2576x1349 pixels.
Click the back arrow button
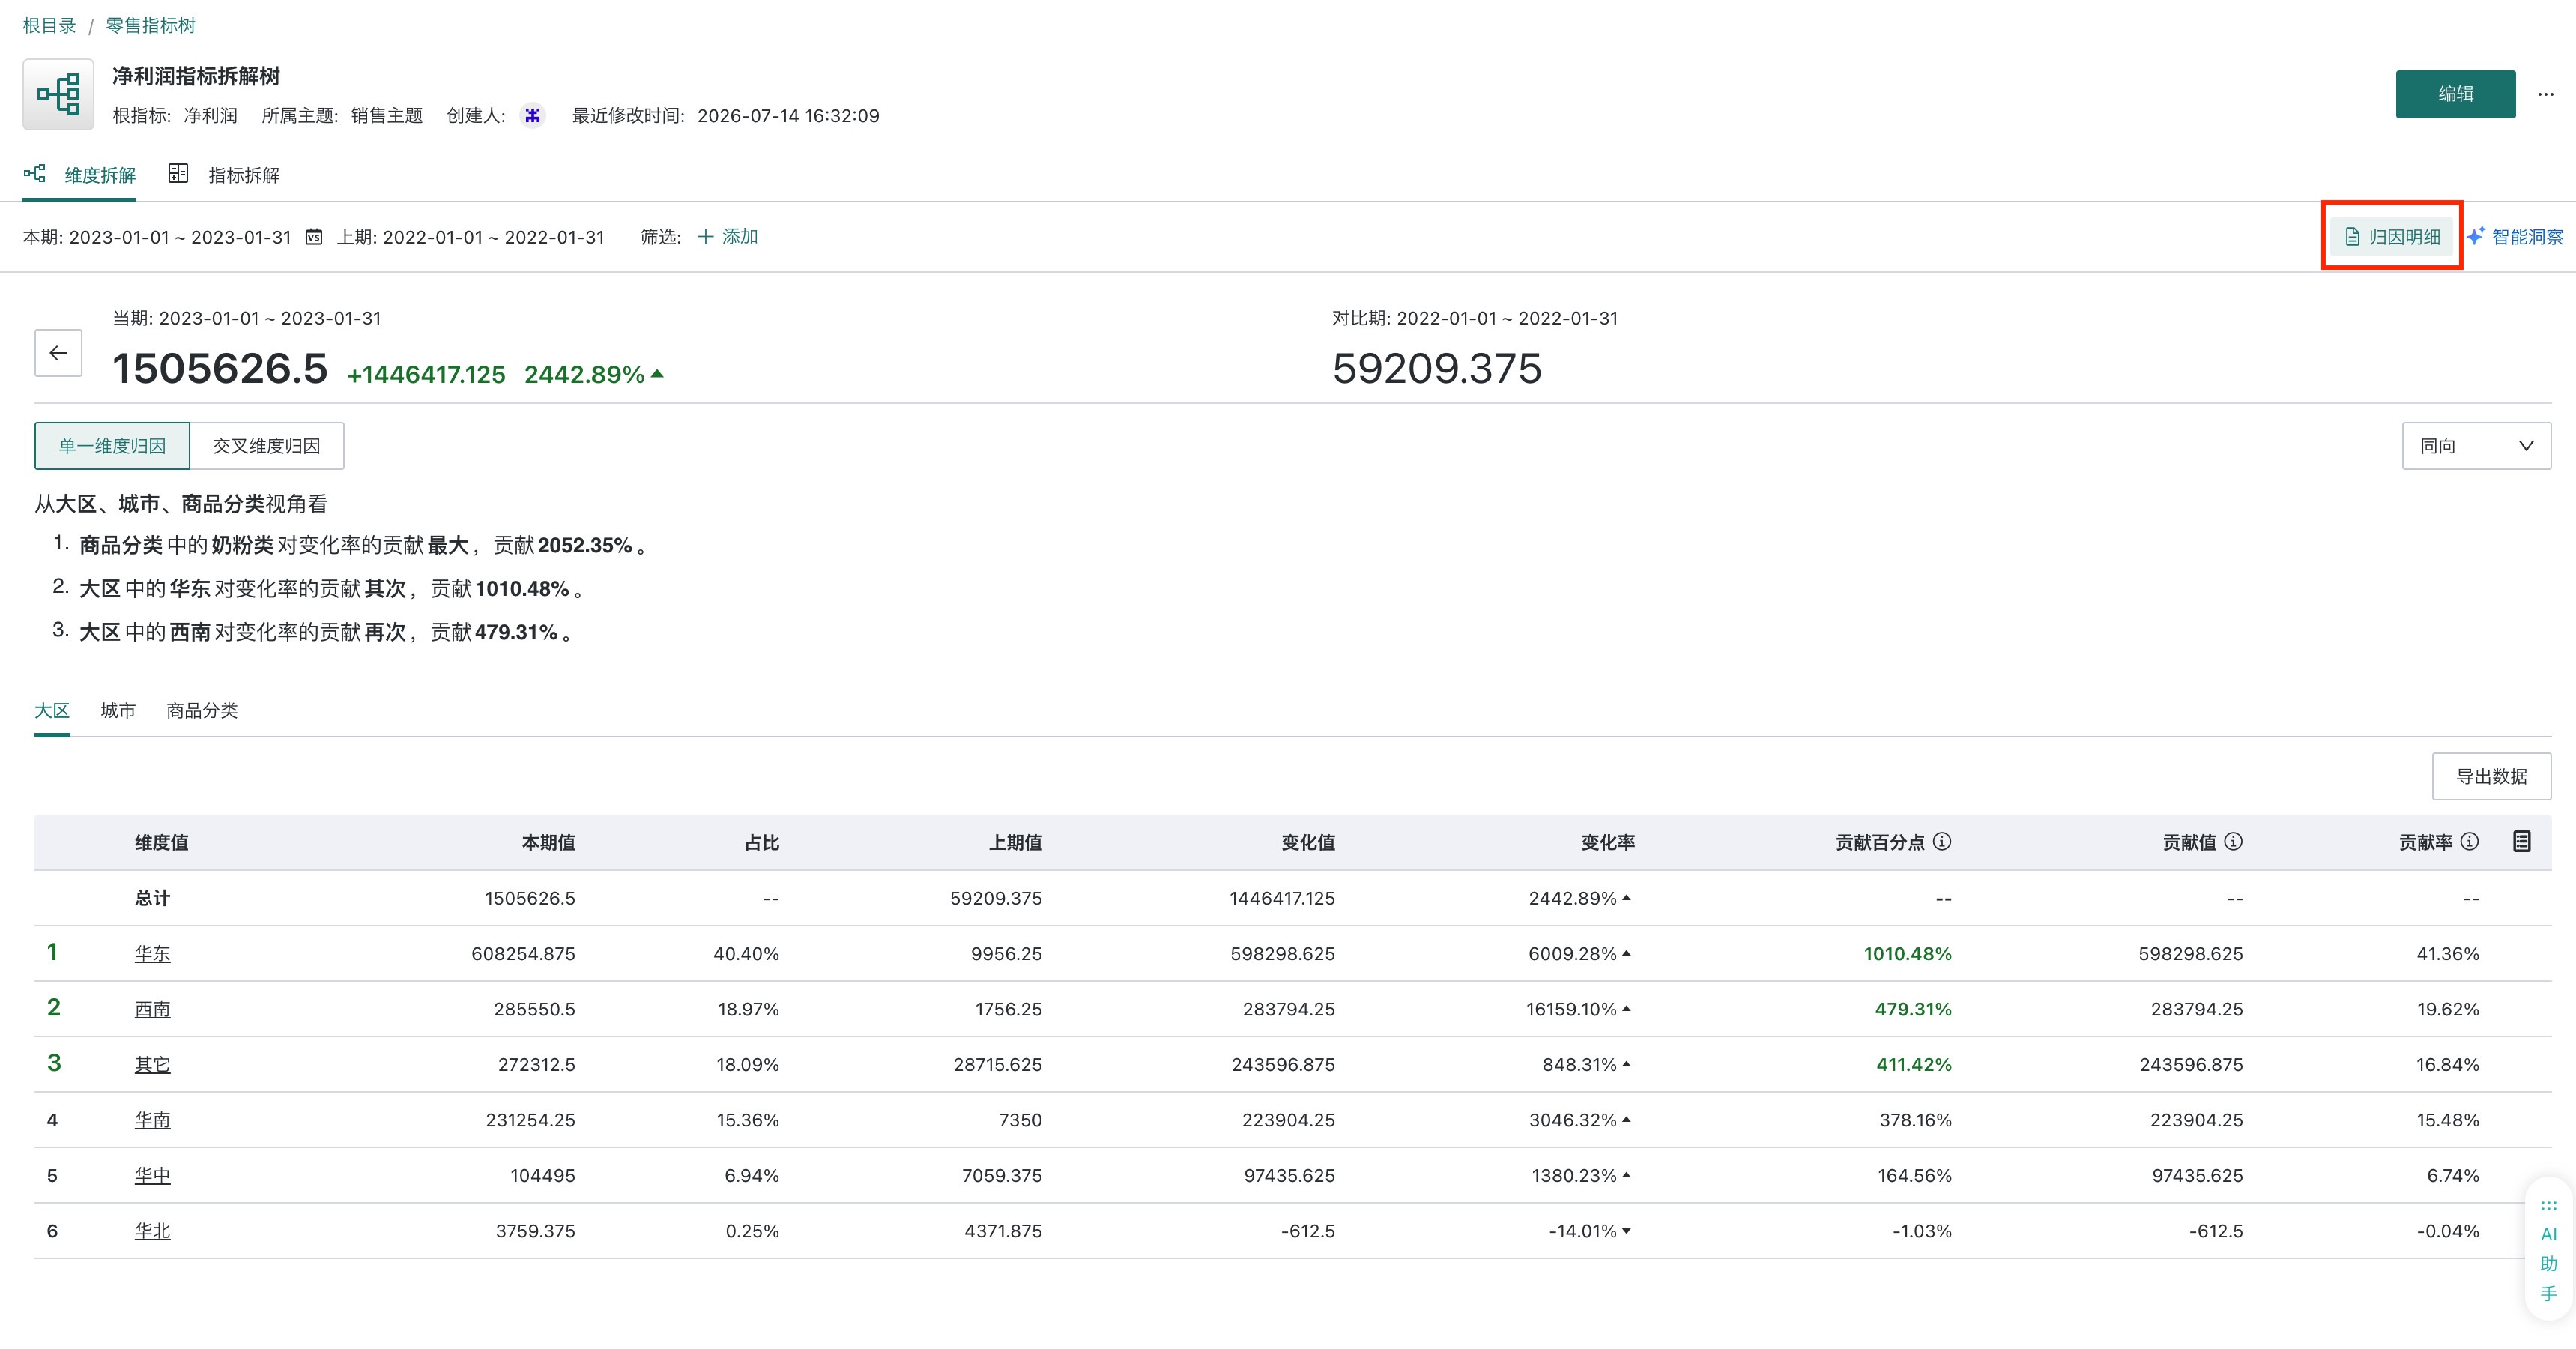[58, 353]
